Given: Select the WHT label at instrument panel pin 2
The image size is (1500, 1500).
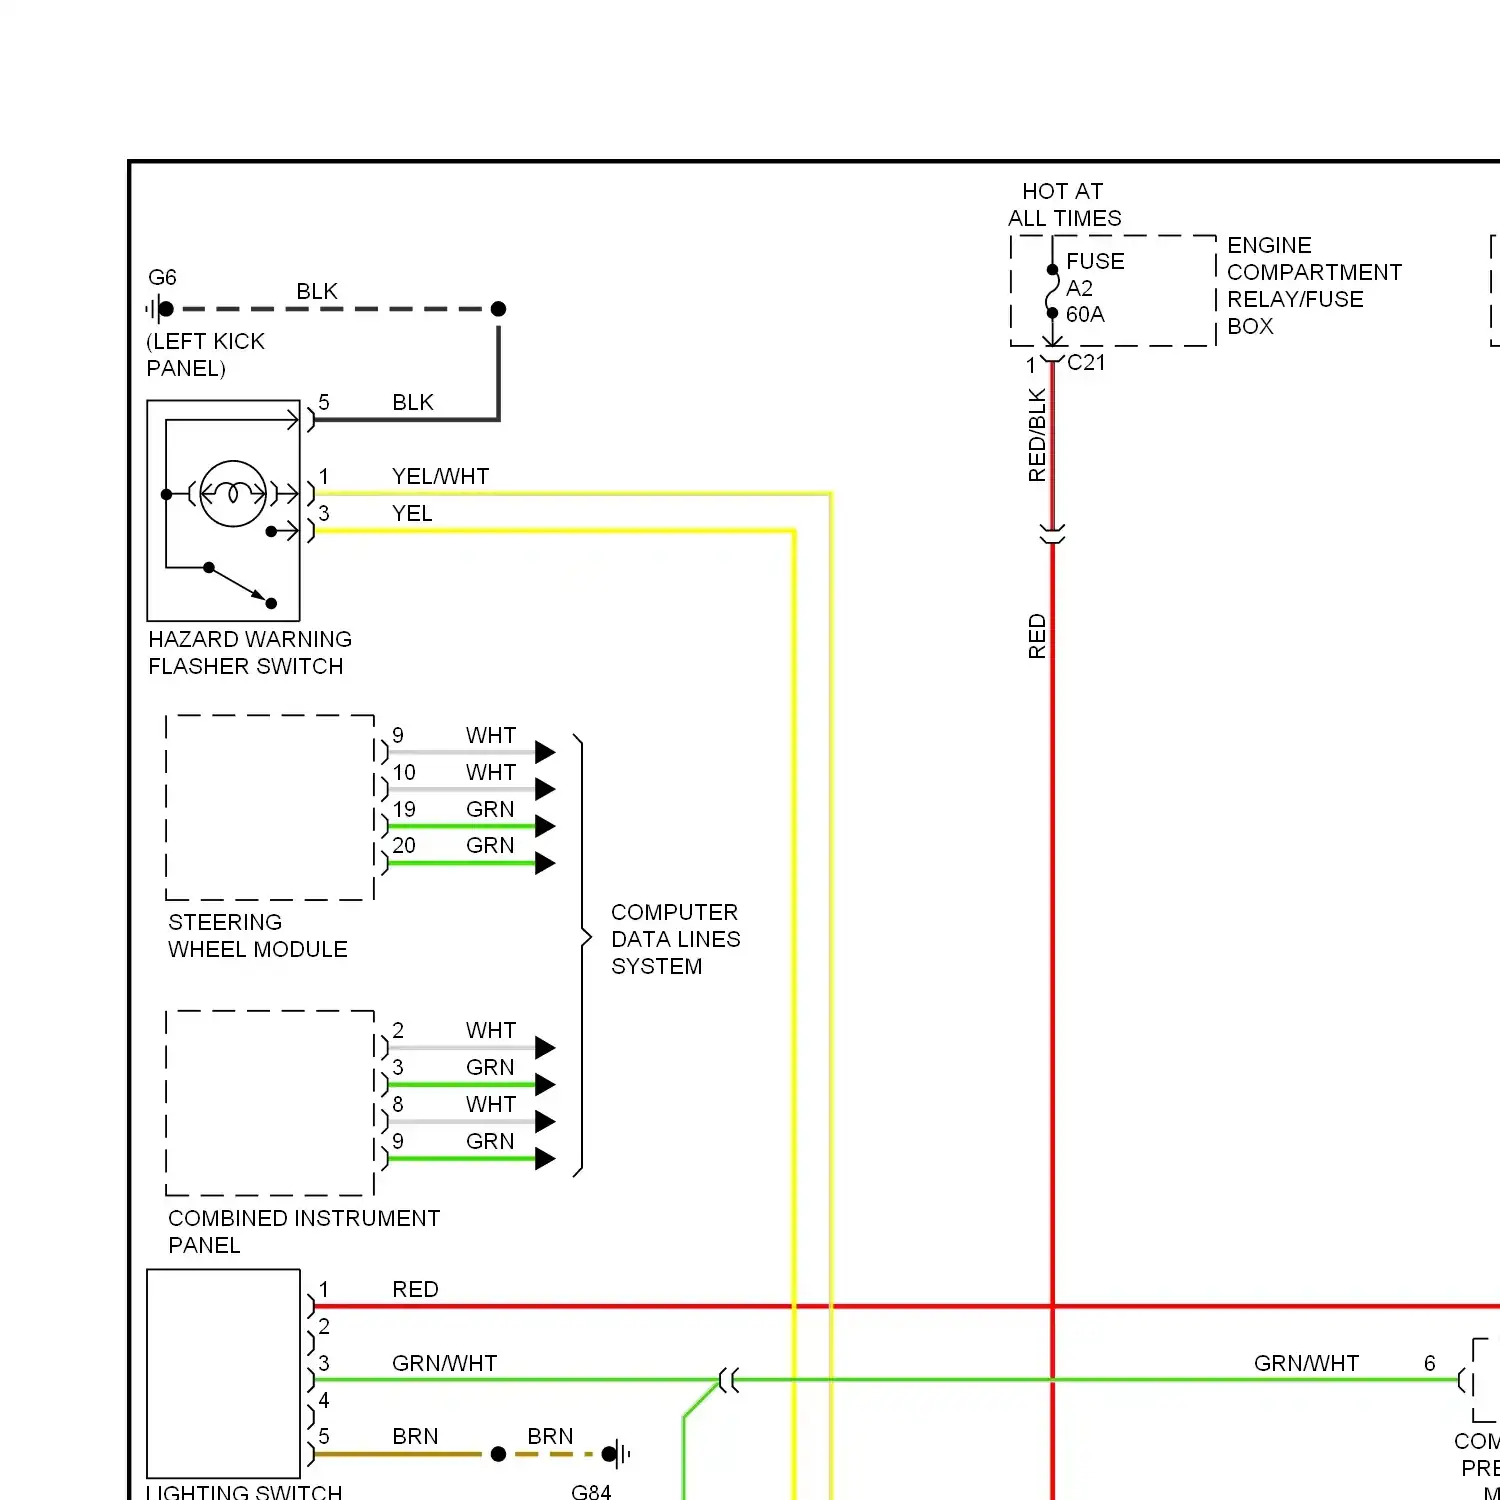Looking at the screenshot, I should pyautogui.click(x=491, y=1030).
